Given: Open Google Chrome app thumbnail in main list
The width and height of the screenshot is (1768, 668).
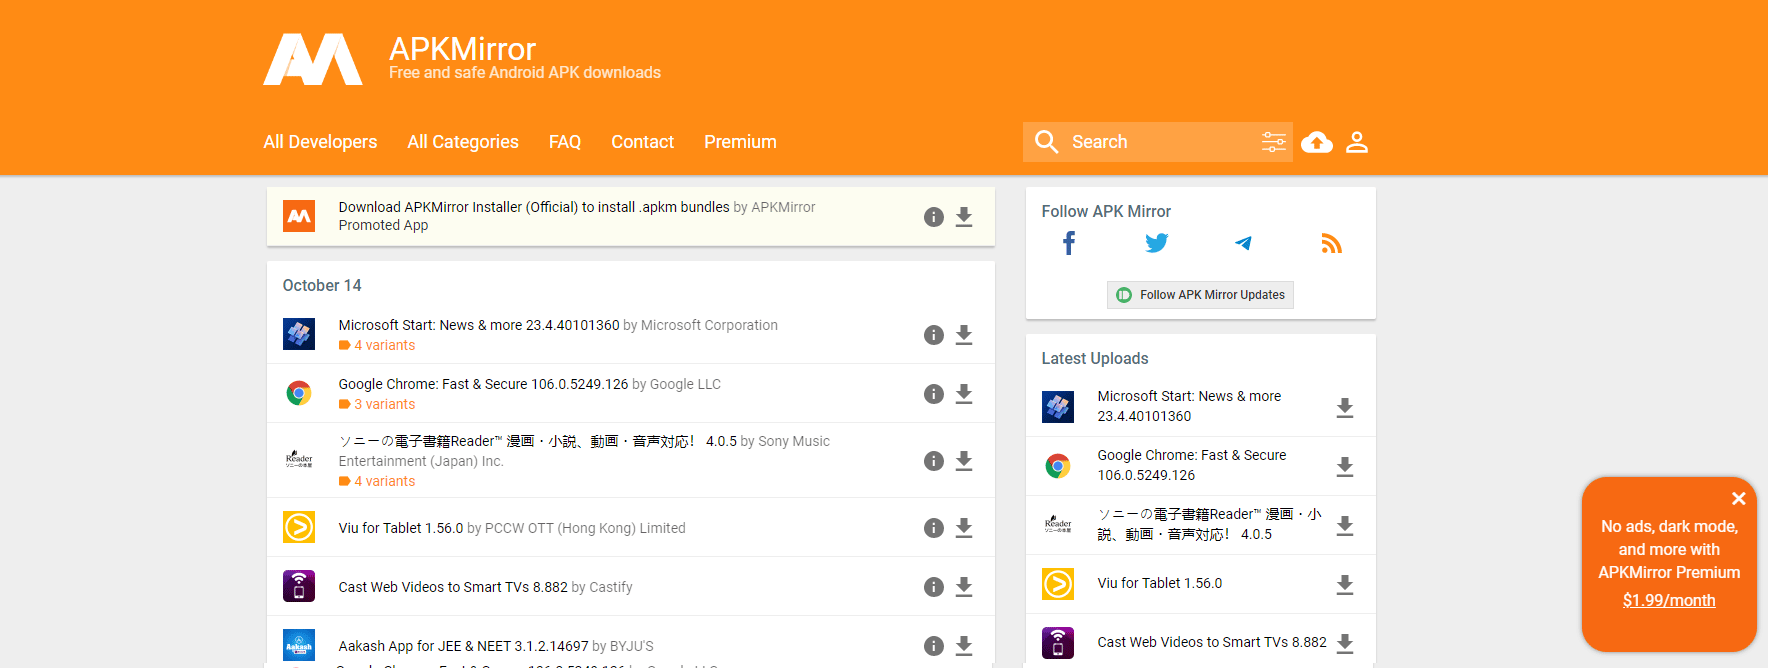Looking at the screenshot, I should [299, 393].
